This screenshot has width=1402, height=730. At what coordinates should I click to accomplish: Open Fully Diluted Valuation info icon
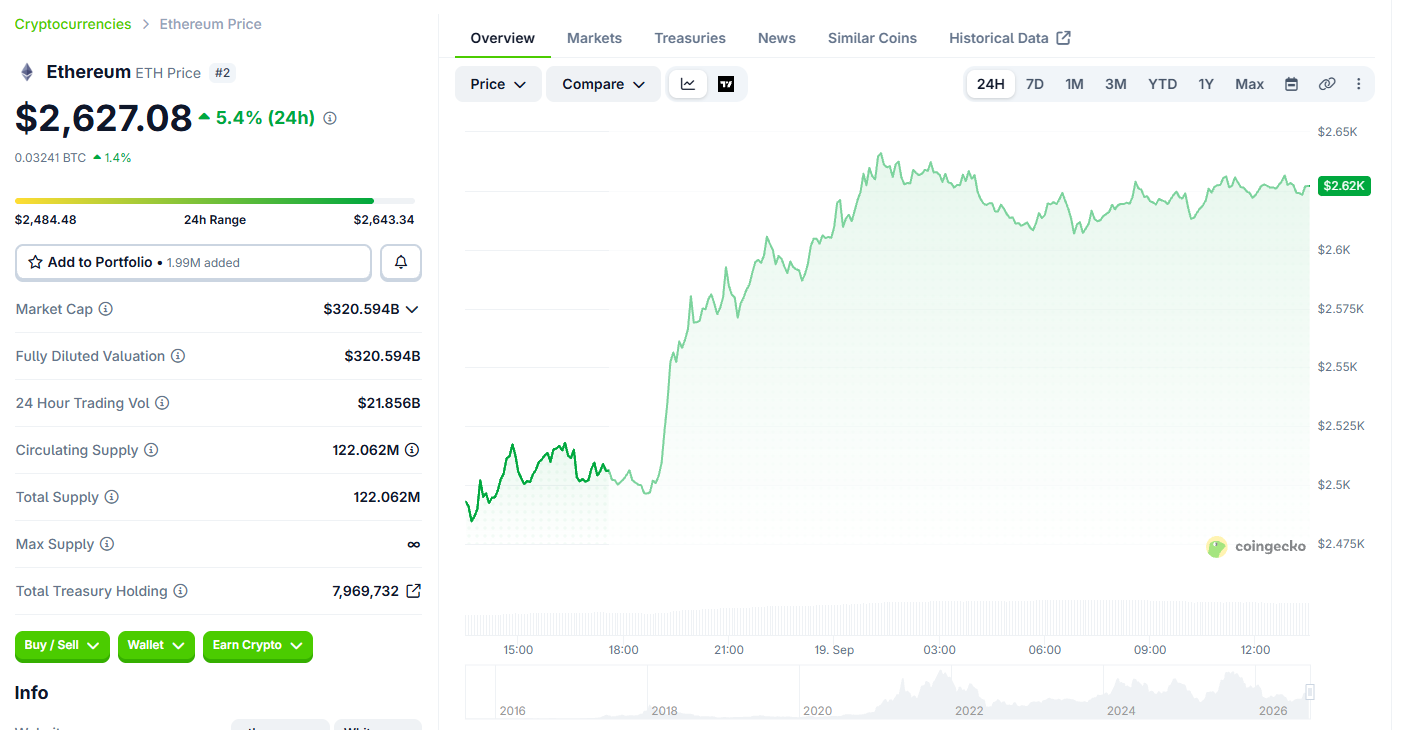(178, 356)
